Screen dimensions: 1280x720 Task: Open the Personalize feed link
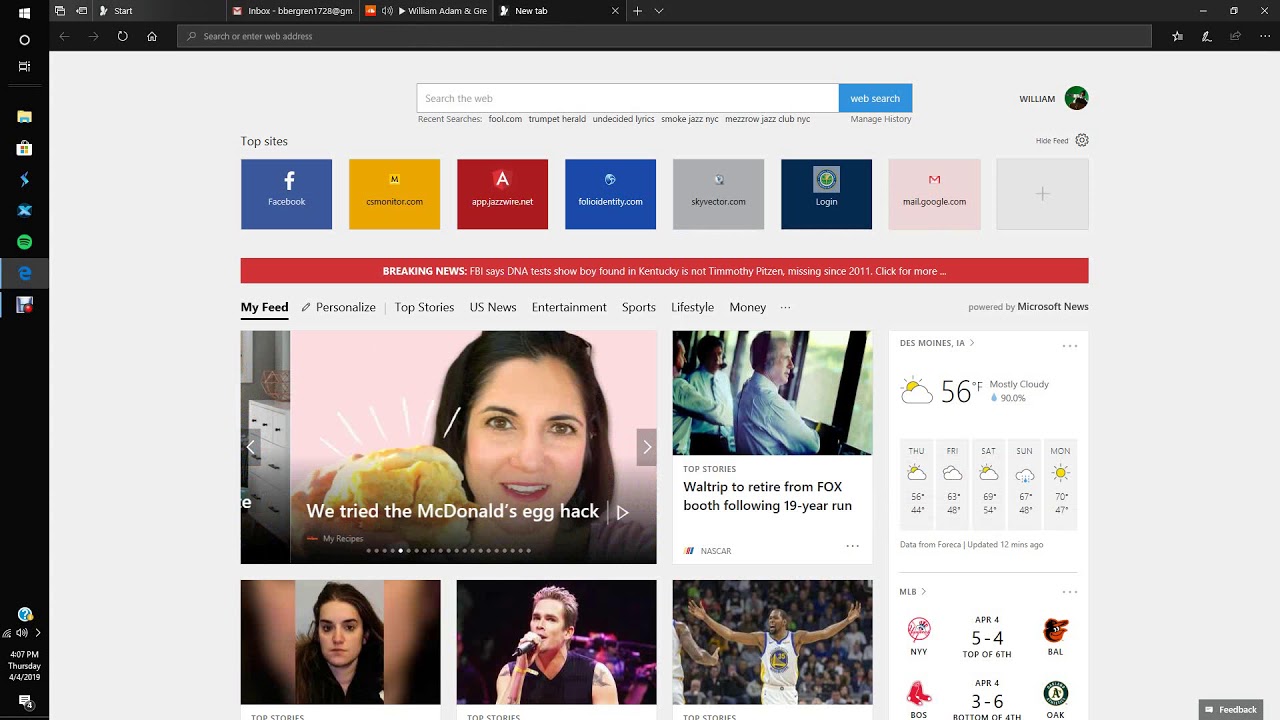[x=338, y=307]
